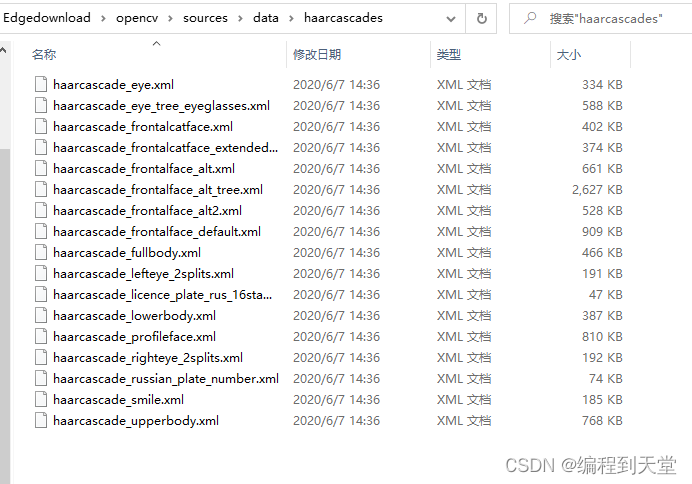Select file name haarcascade_frontalcatface_extended...
Viewport: 692px width, 484px height.
[x=165, y=148]
